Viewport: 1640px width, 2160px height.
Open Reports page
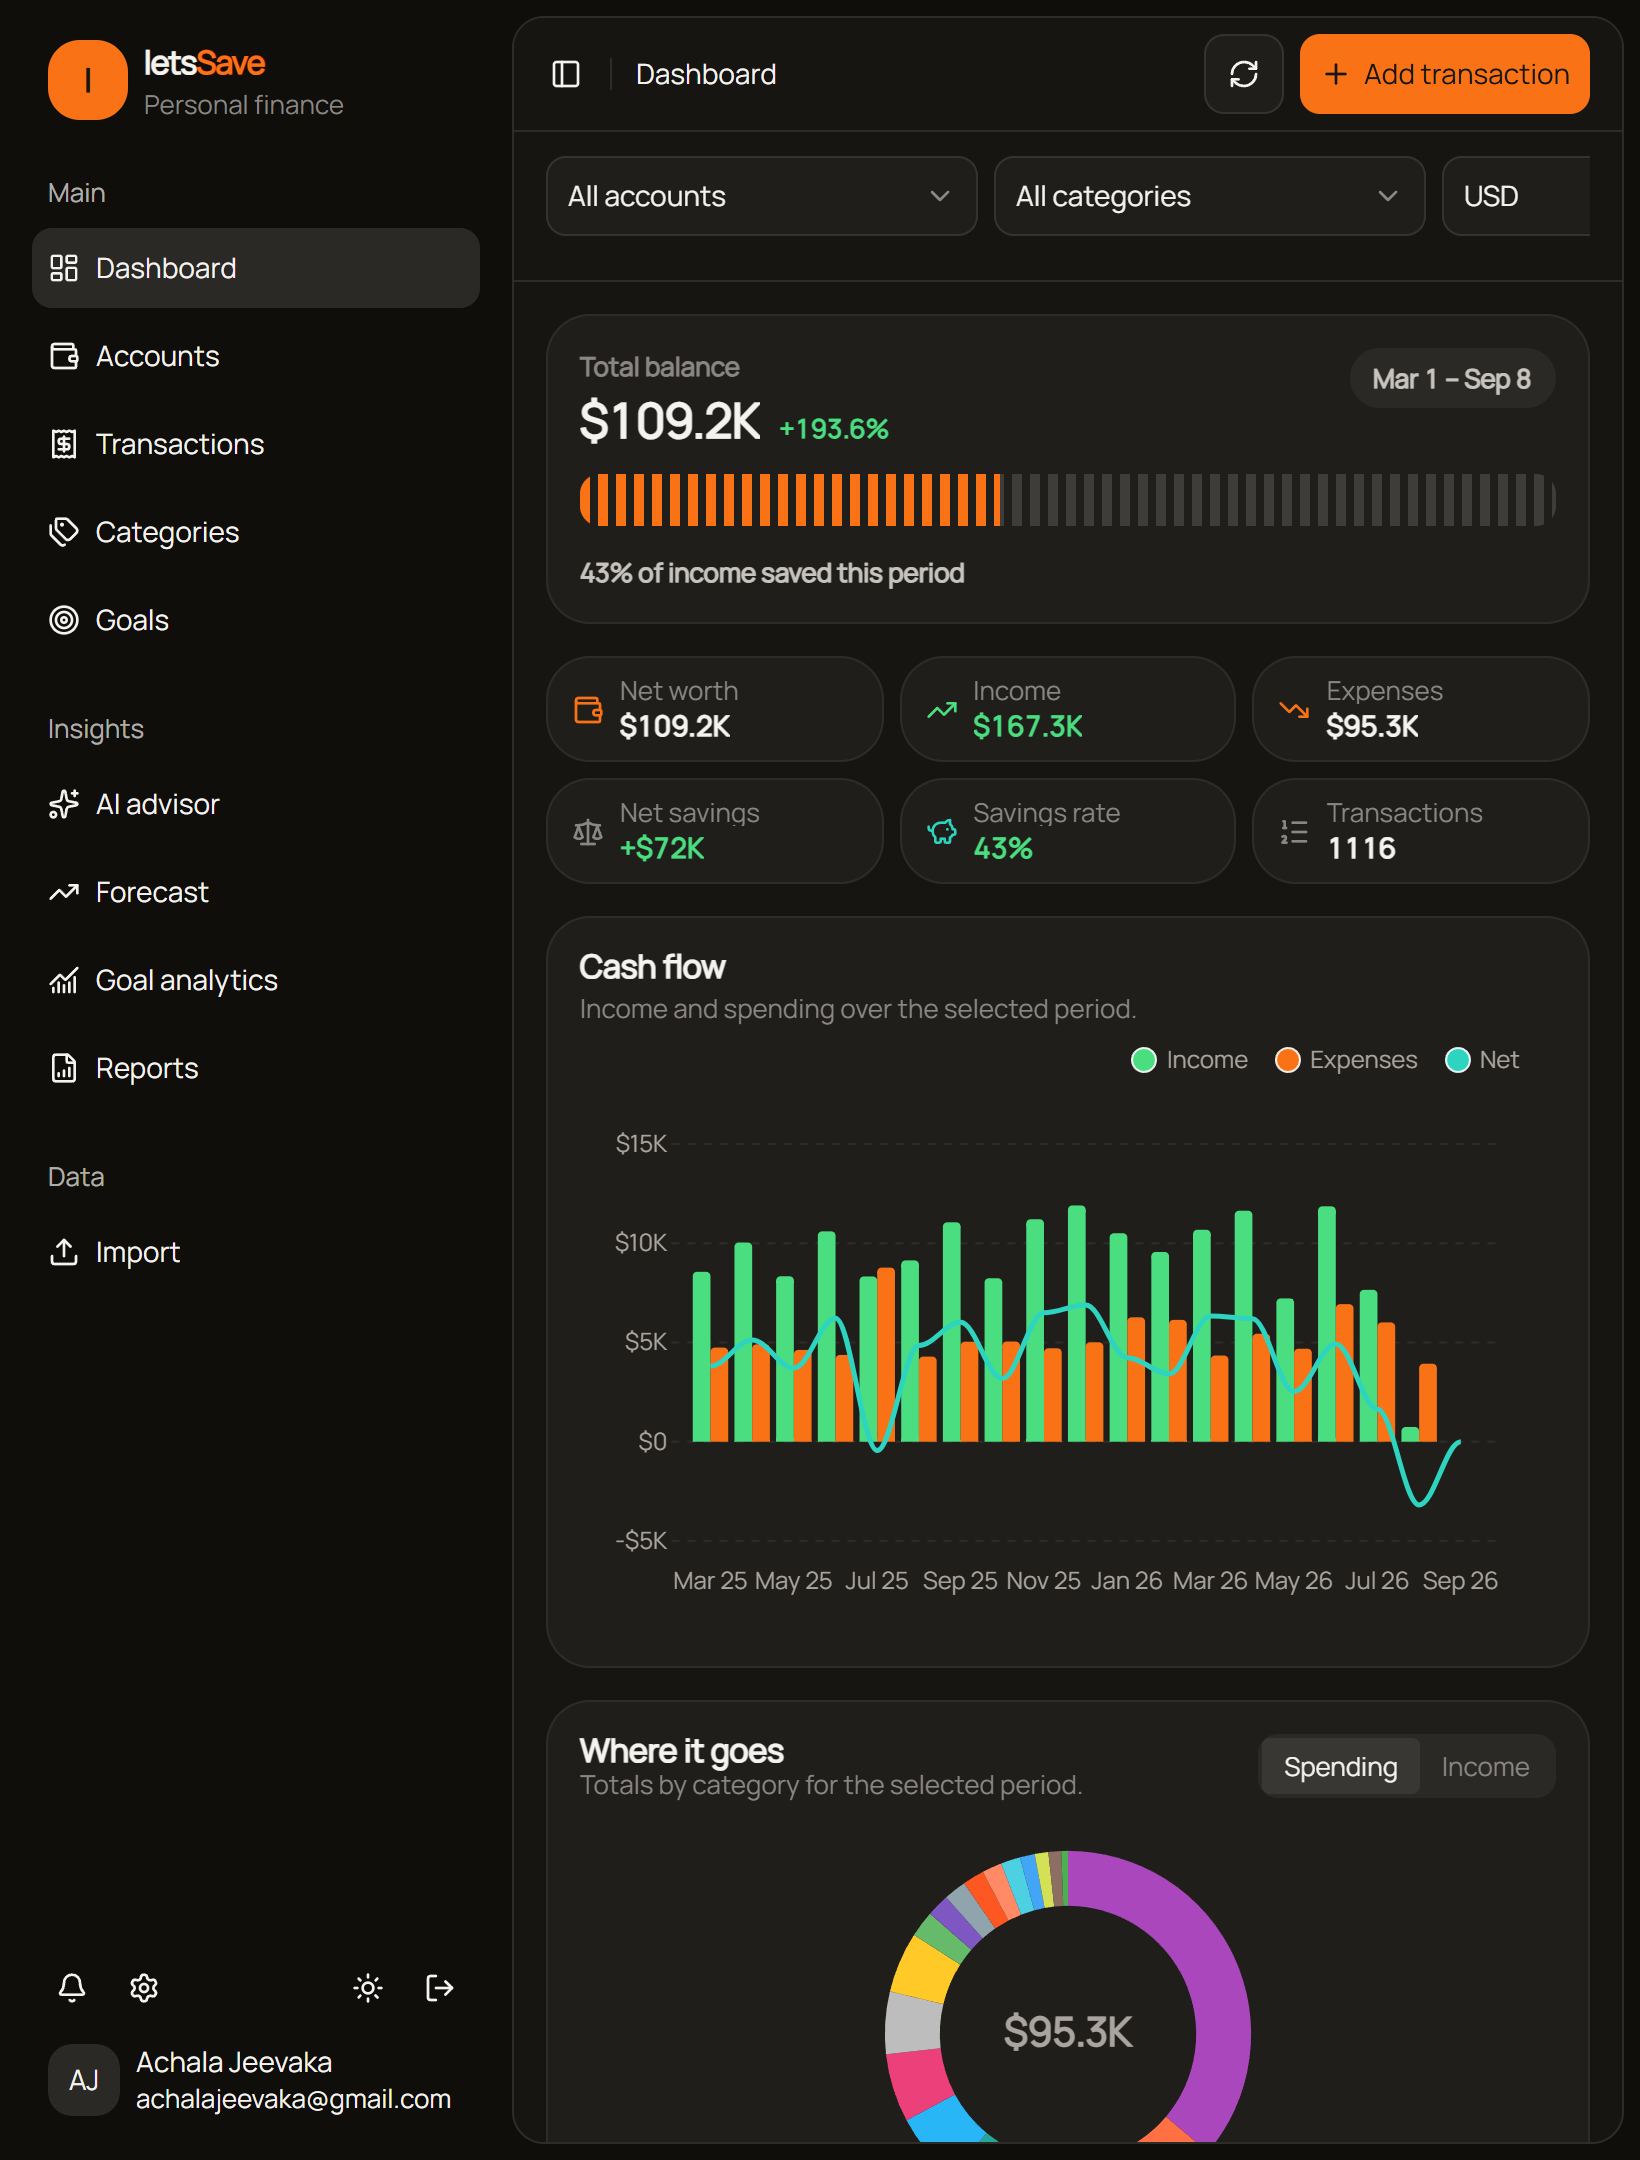256,1068
